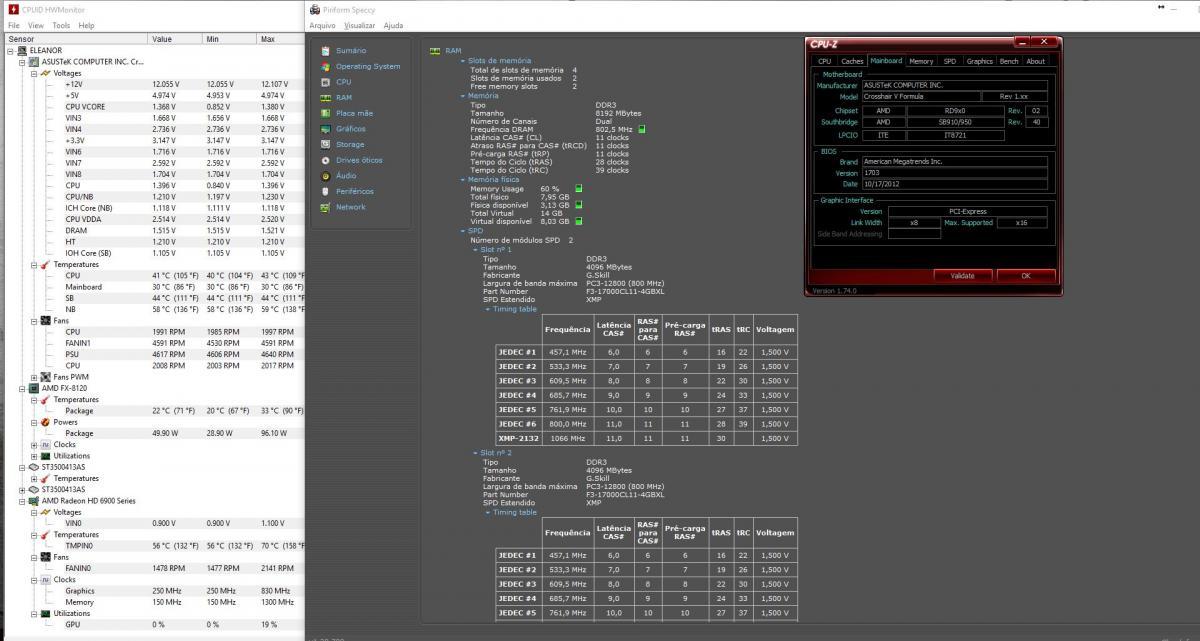Click the AMD FX-8120 processor icon
This screenshot has height=641, width=1200.
point(34,388)
